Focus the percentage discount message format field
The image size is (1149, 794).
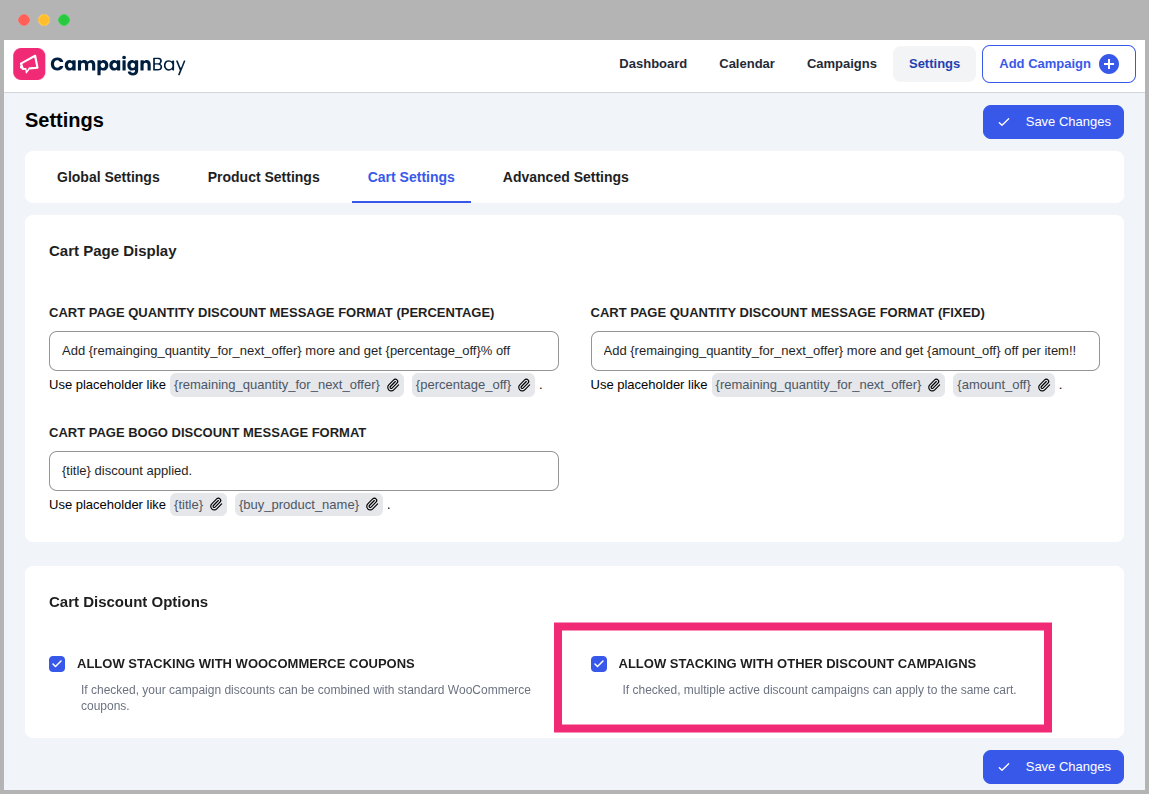coord(303,351)
